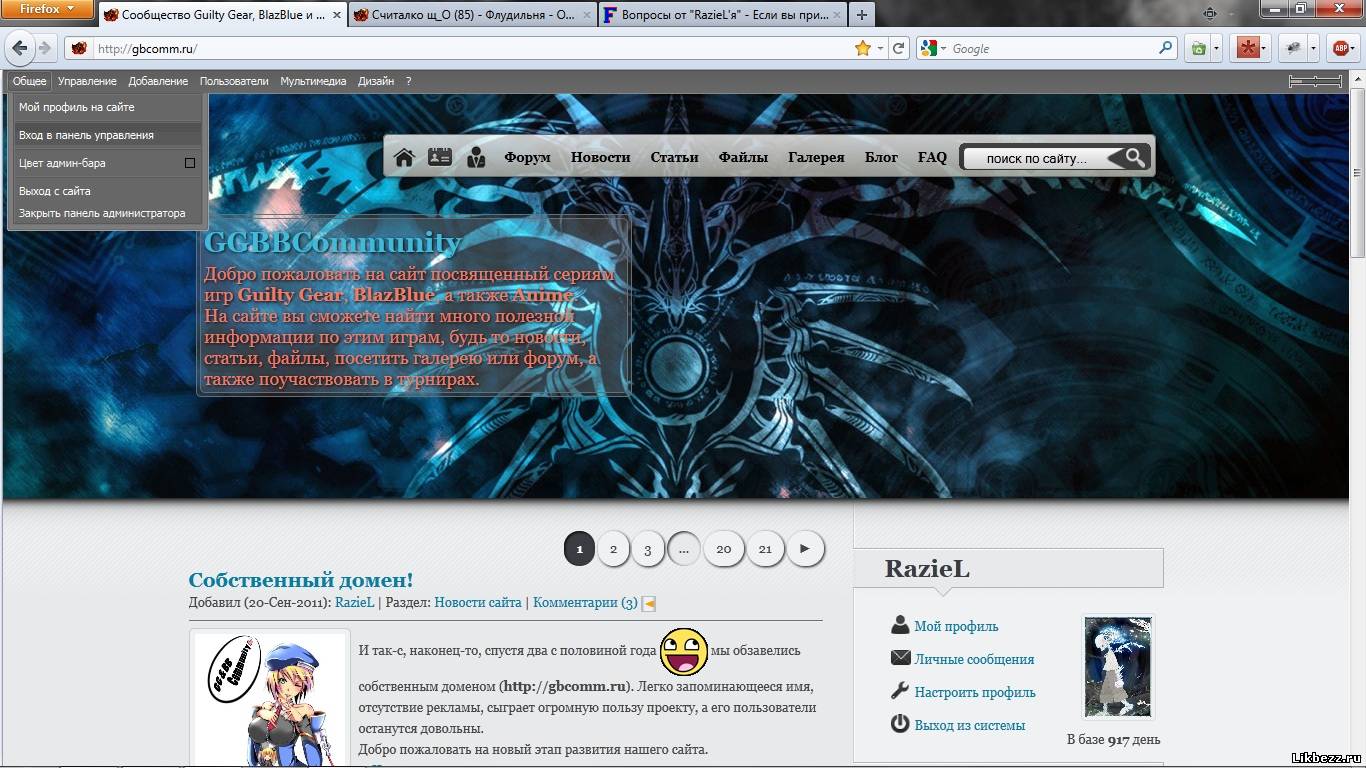
Task: Open the Пользователи admin menu
Action: 234,81
